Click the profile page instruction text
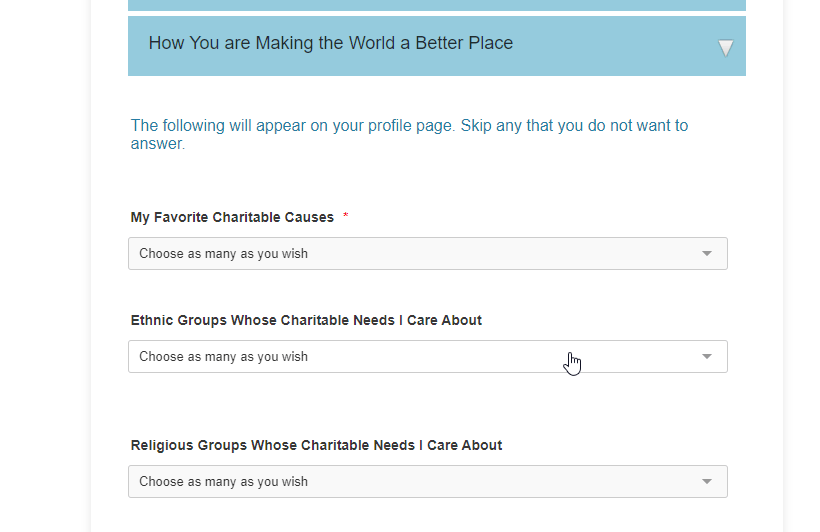The width and height of the screenshot is (820, 532). pos(409,126)
